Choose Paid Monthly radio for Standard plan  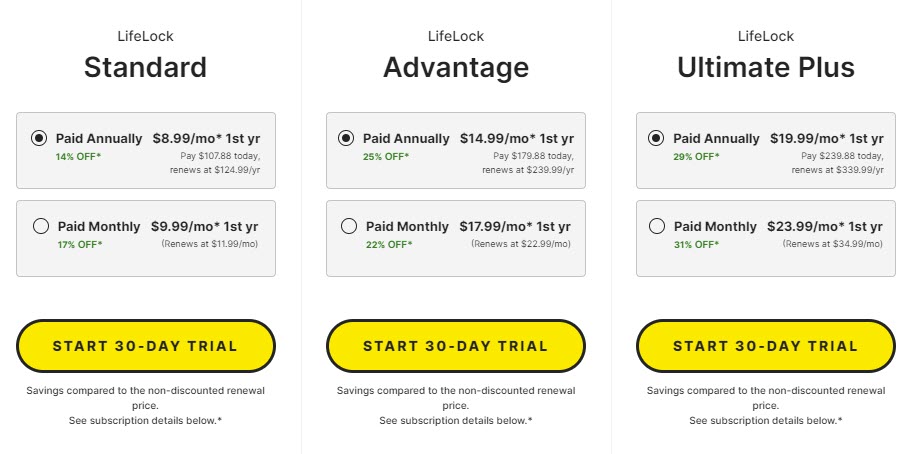41,226
